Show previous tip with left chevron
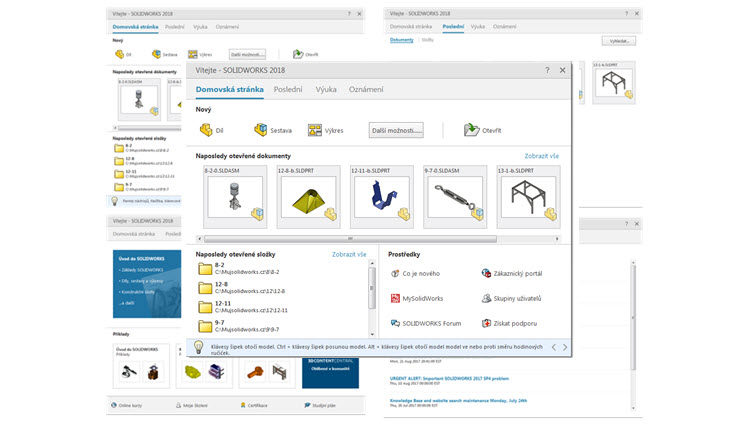 click(x=554, y=347)
